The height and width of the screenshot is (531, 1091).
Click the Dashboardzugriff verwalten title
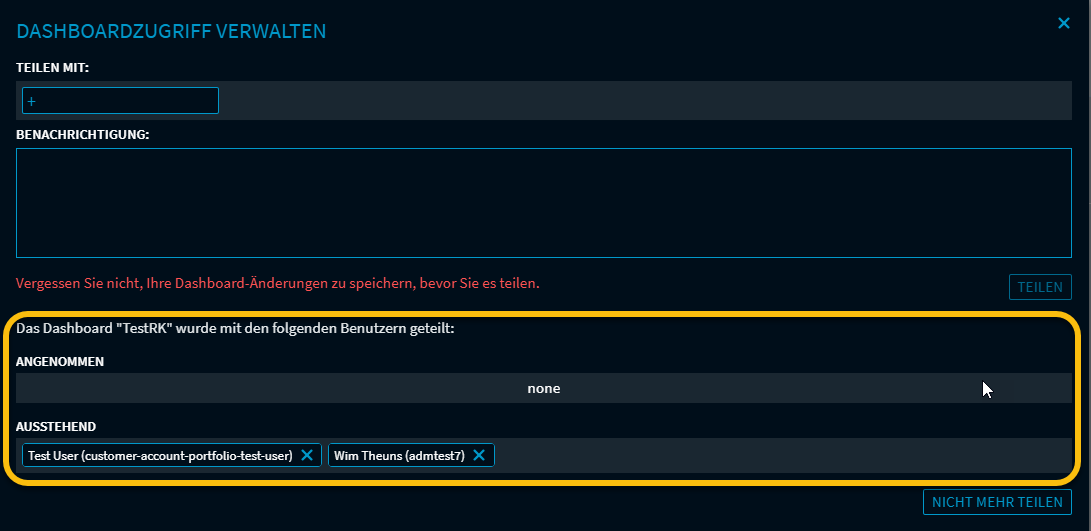[x=171, y=31]
